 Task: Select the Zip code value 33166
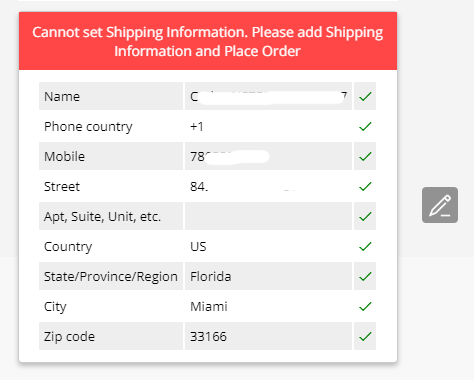208,336
